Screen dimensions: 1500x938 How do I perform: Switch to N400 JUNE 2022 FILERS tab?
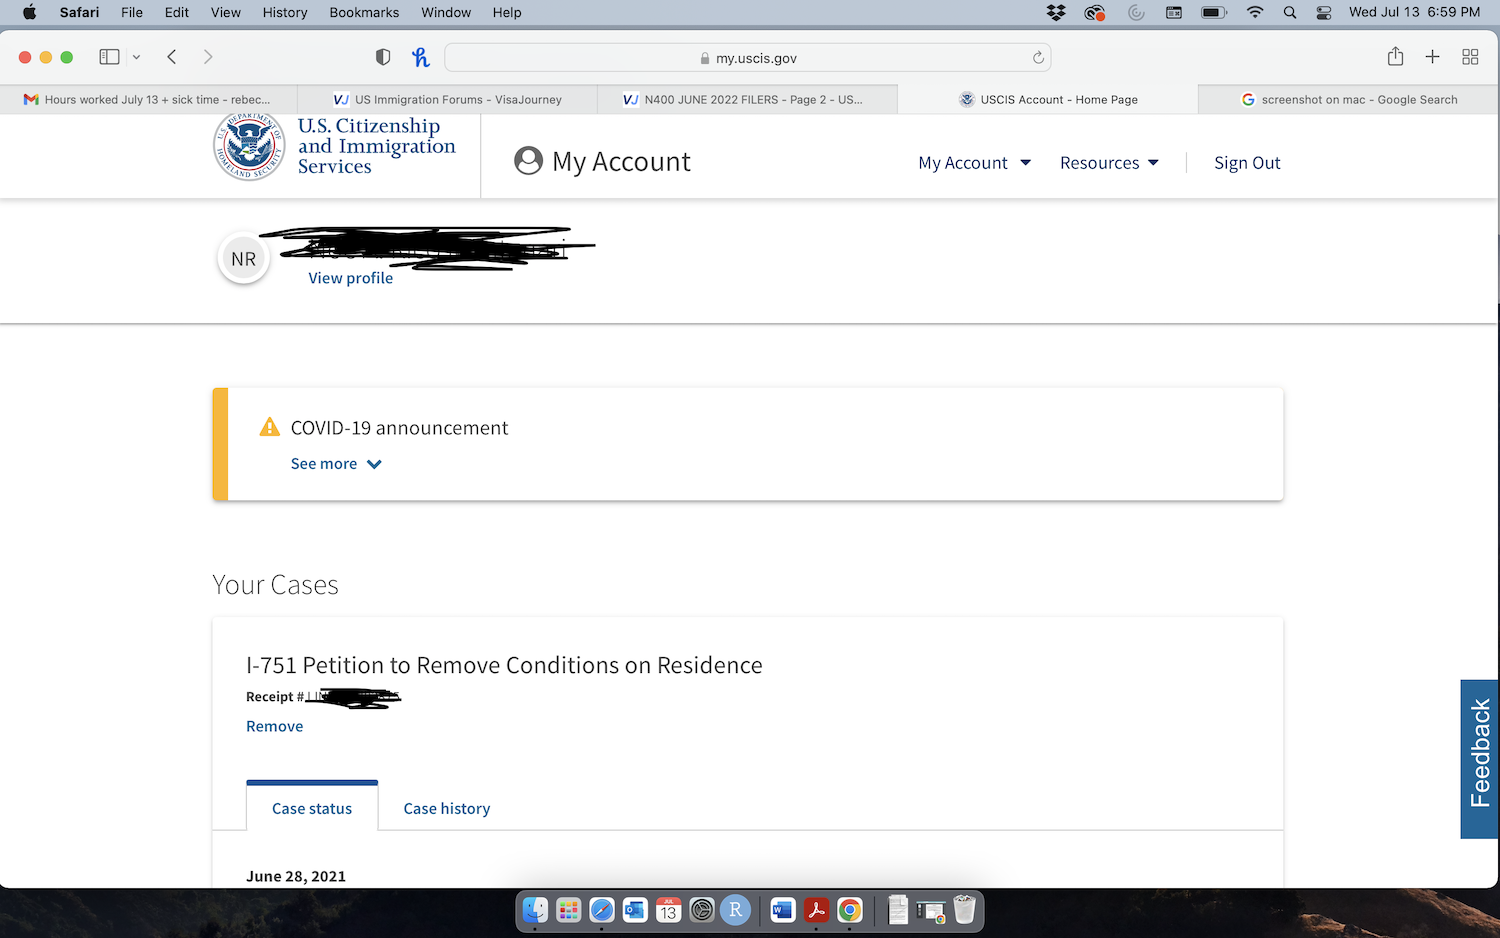(748, 99)
